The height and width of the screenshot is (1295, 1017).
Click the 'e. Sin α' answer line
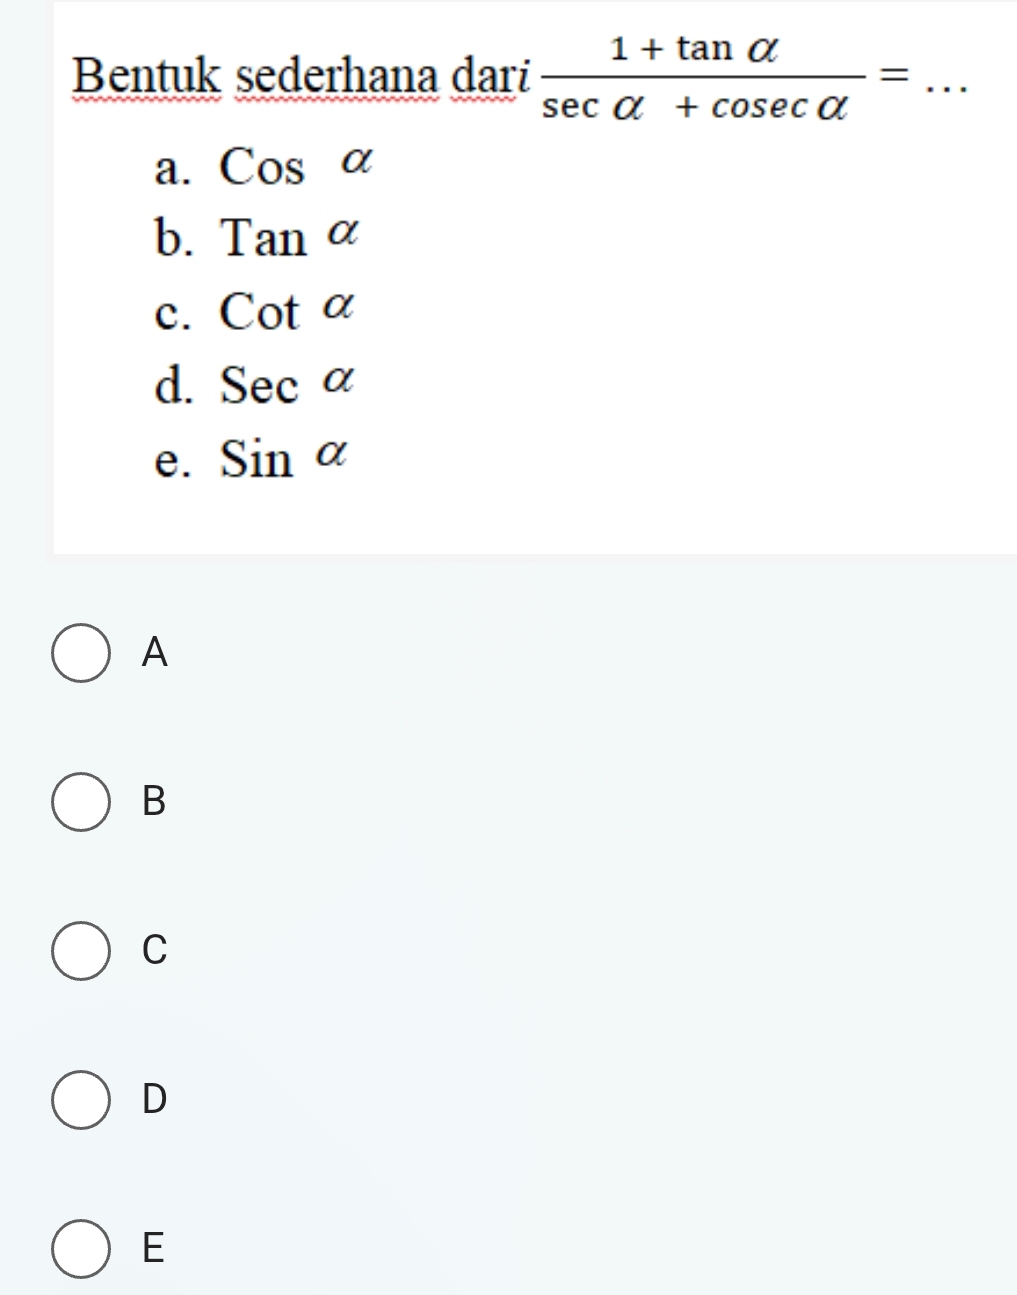click(251, 459)
